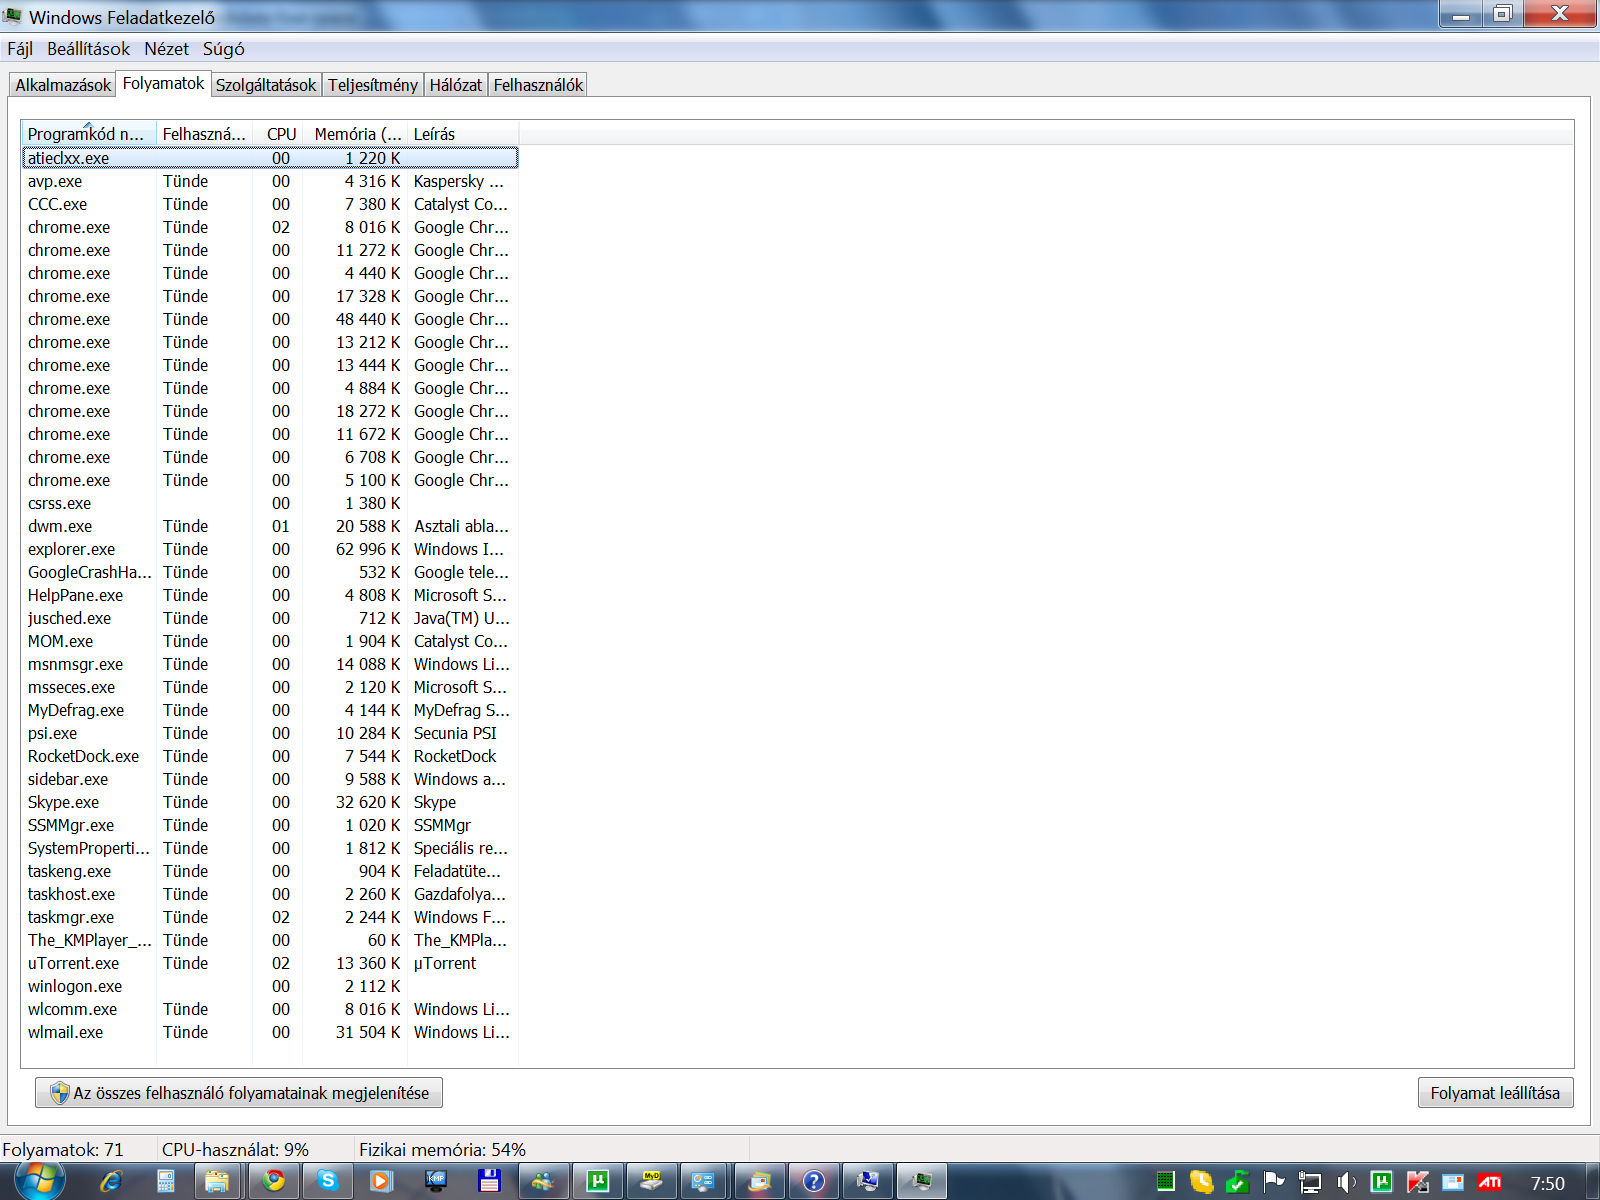
Task: Click the green CPU meter tray icon
Action: (1165, 1182)
